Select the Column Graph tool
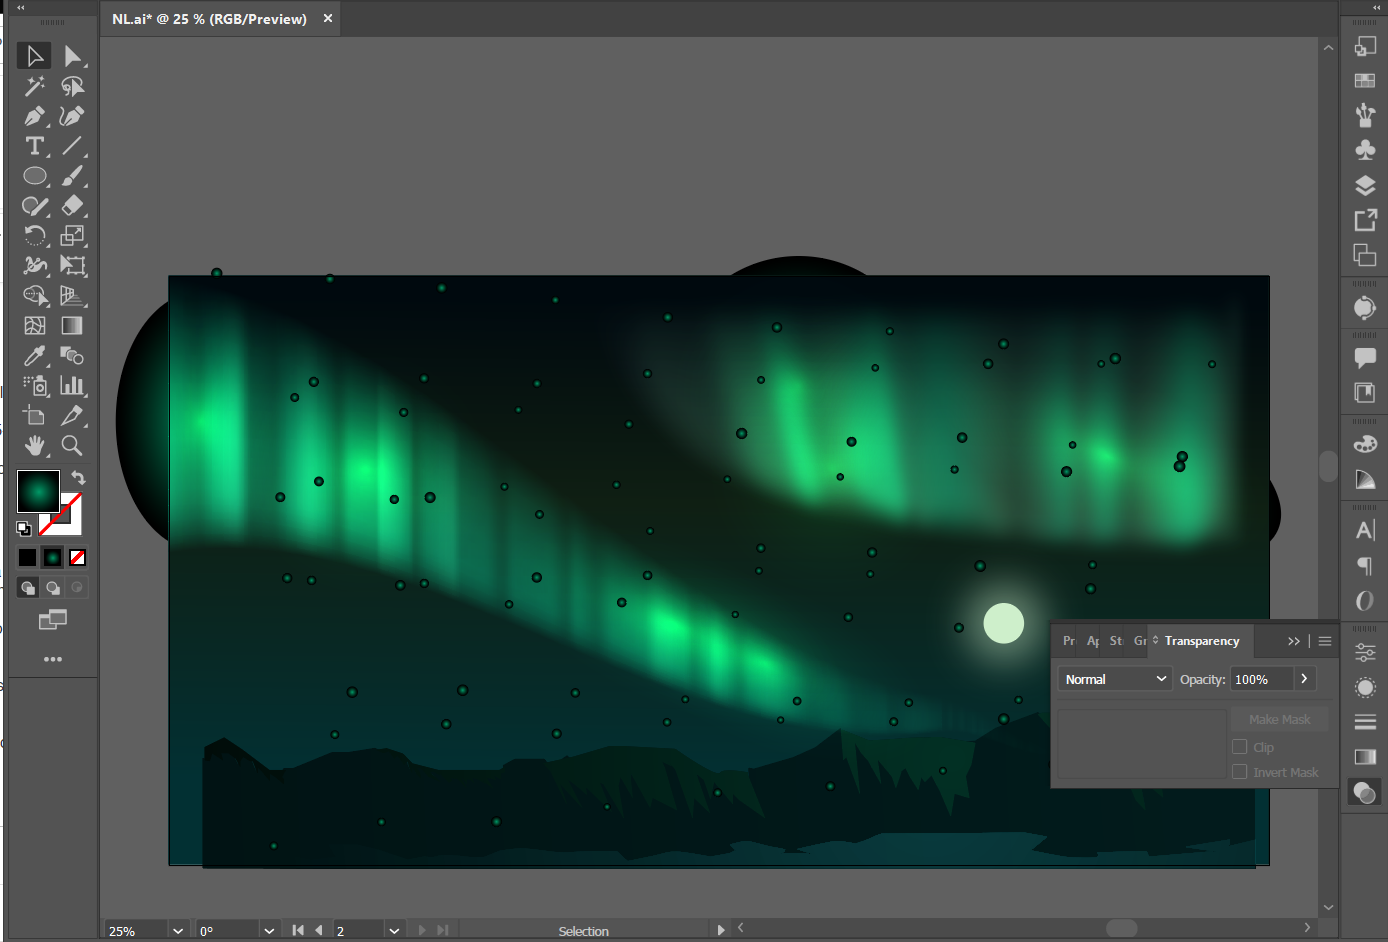This screenshot has width=1388, height=942. click(x=72, y=386)
